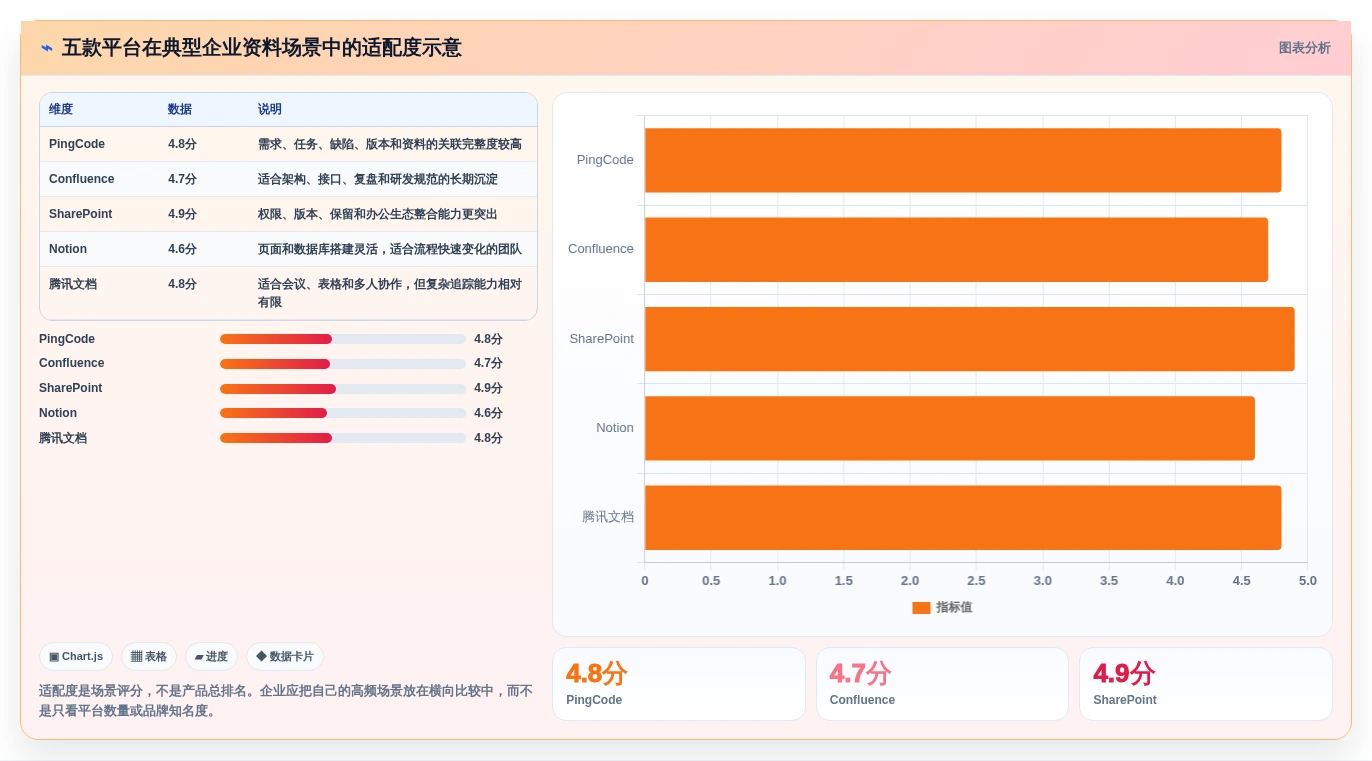Select the Chart.js tag chip
The image size is (1372, 761).
coord(76,657)
